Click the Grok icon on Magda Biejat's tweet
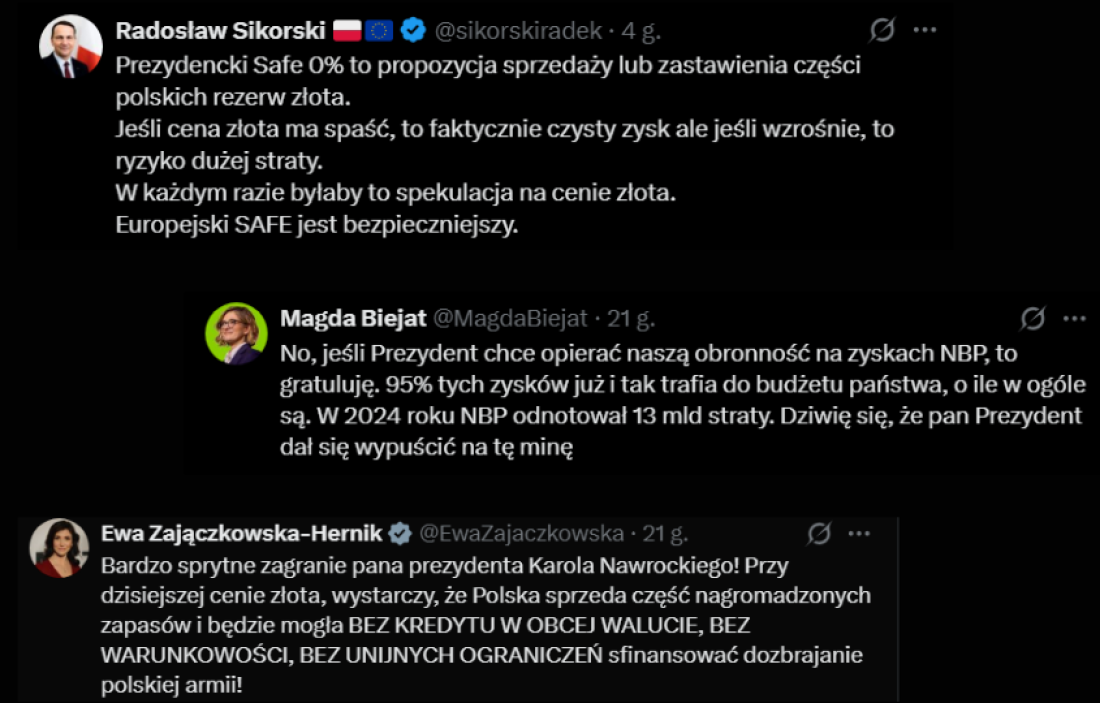The image size is (1100, 703). (x=1032, y=319)
